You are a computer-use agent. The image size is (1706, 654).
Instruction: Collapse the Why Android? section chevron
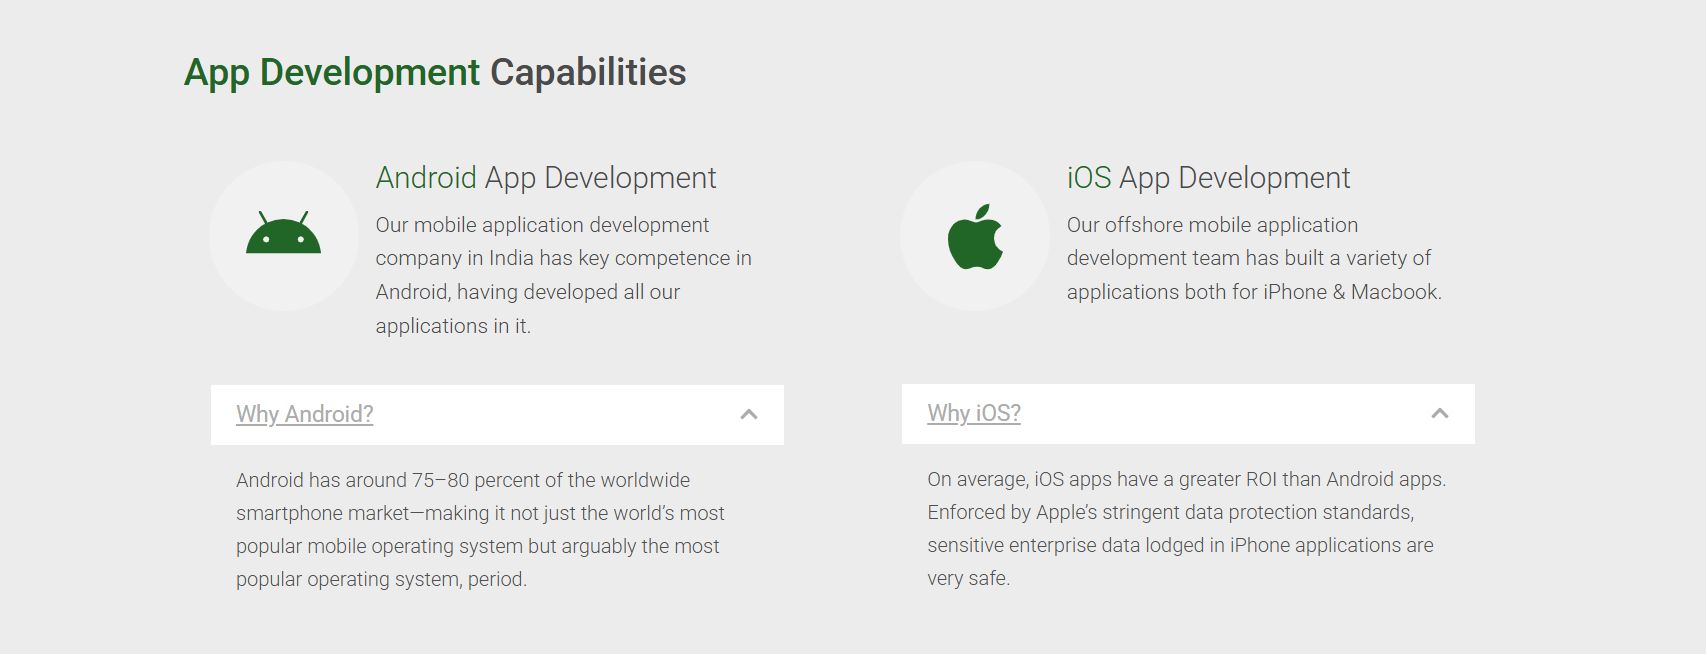pyautogui.click(x=748, y=414)
